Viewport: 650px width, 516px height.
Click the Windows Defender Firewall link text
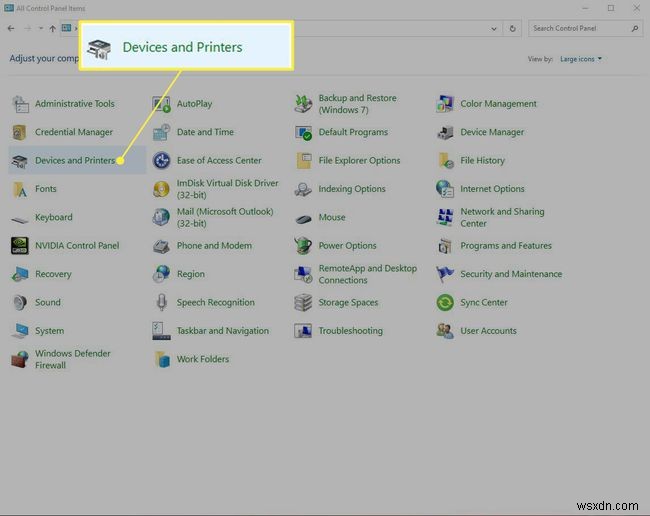[x=73, y=359]
